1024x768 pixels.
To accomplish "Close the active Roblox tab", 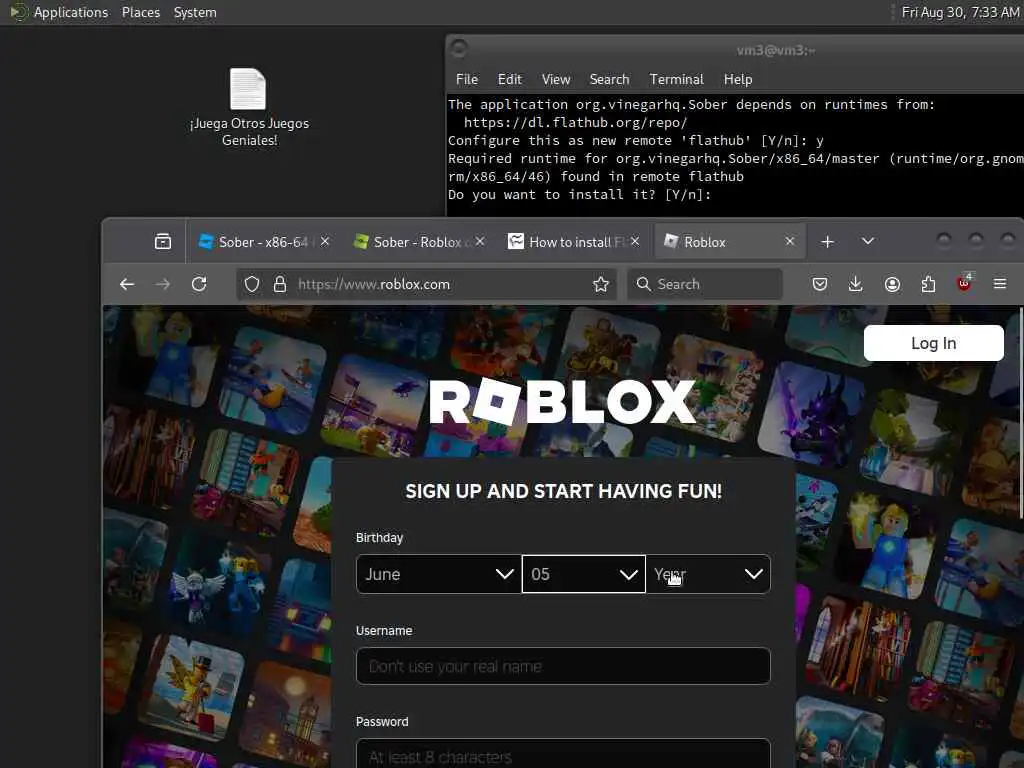I will click(790, 242).
